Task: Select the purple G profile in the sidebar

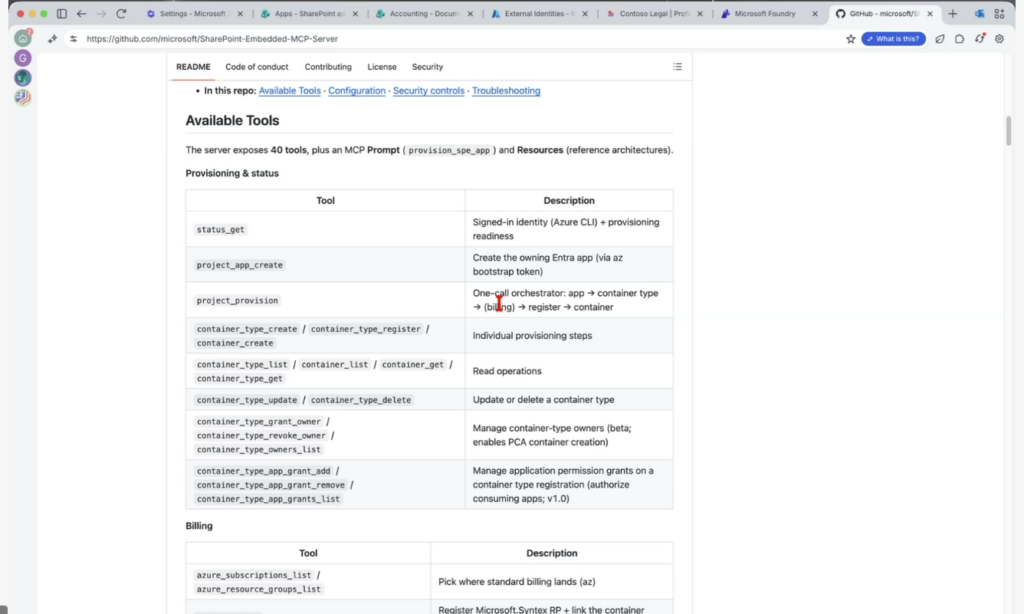Action: pyautogui.click(x=23, y=58)
